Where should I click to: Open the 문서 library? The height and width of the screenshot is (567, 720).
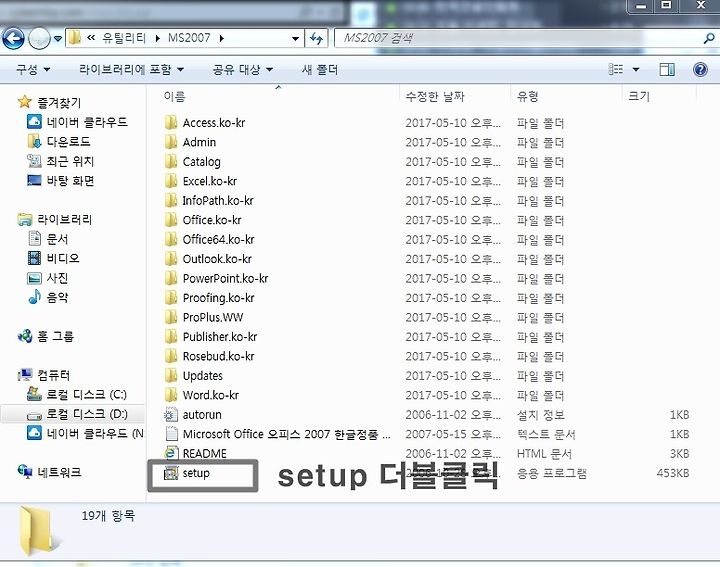(57, 239)
